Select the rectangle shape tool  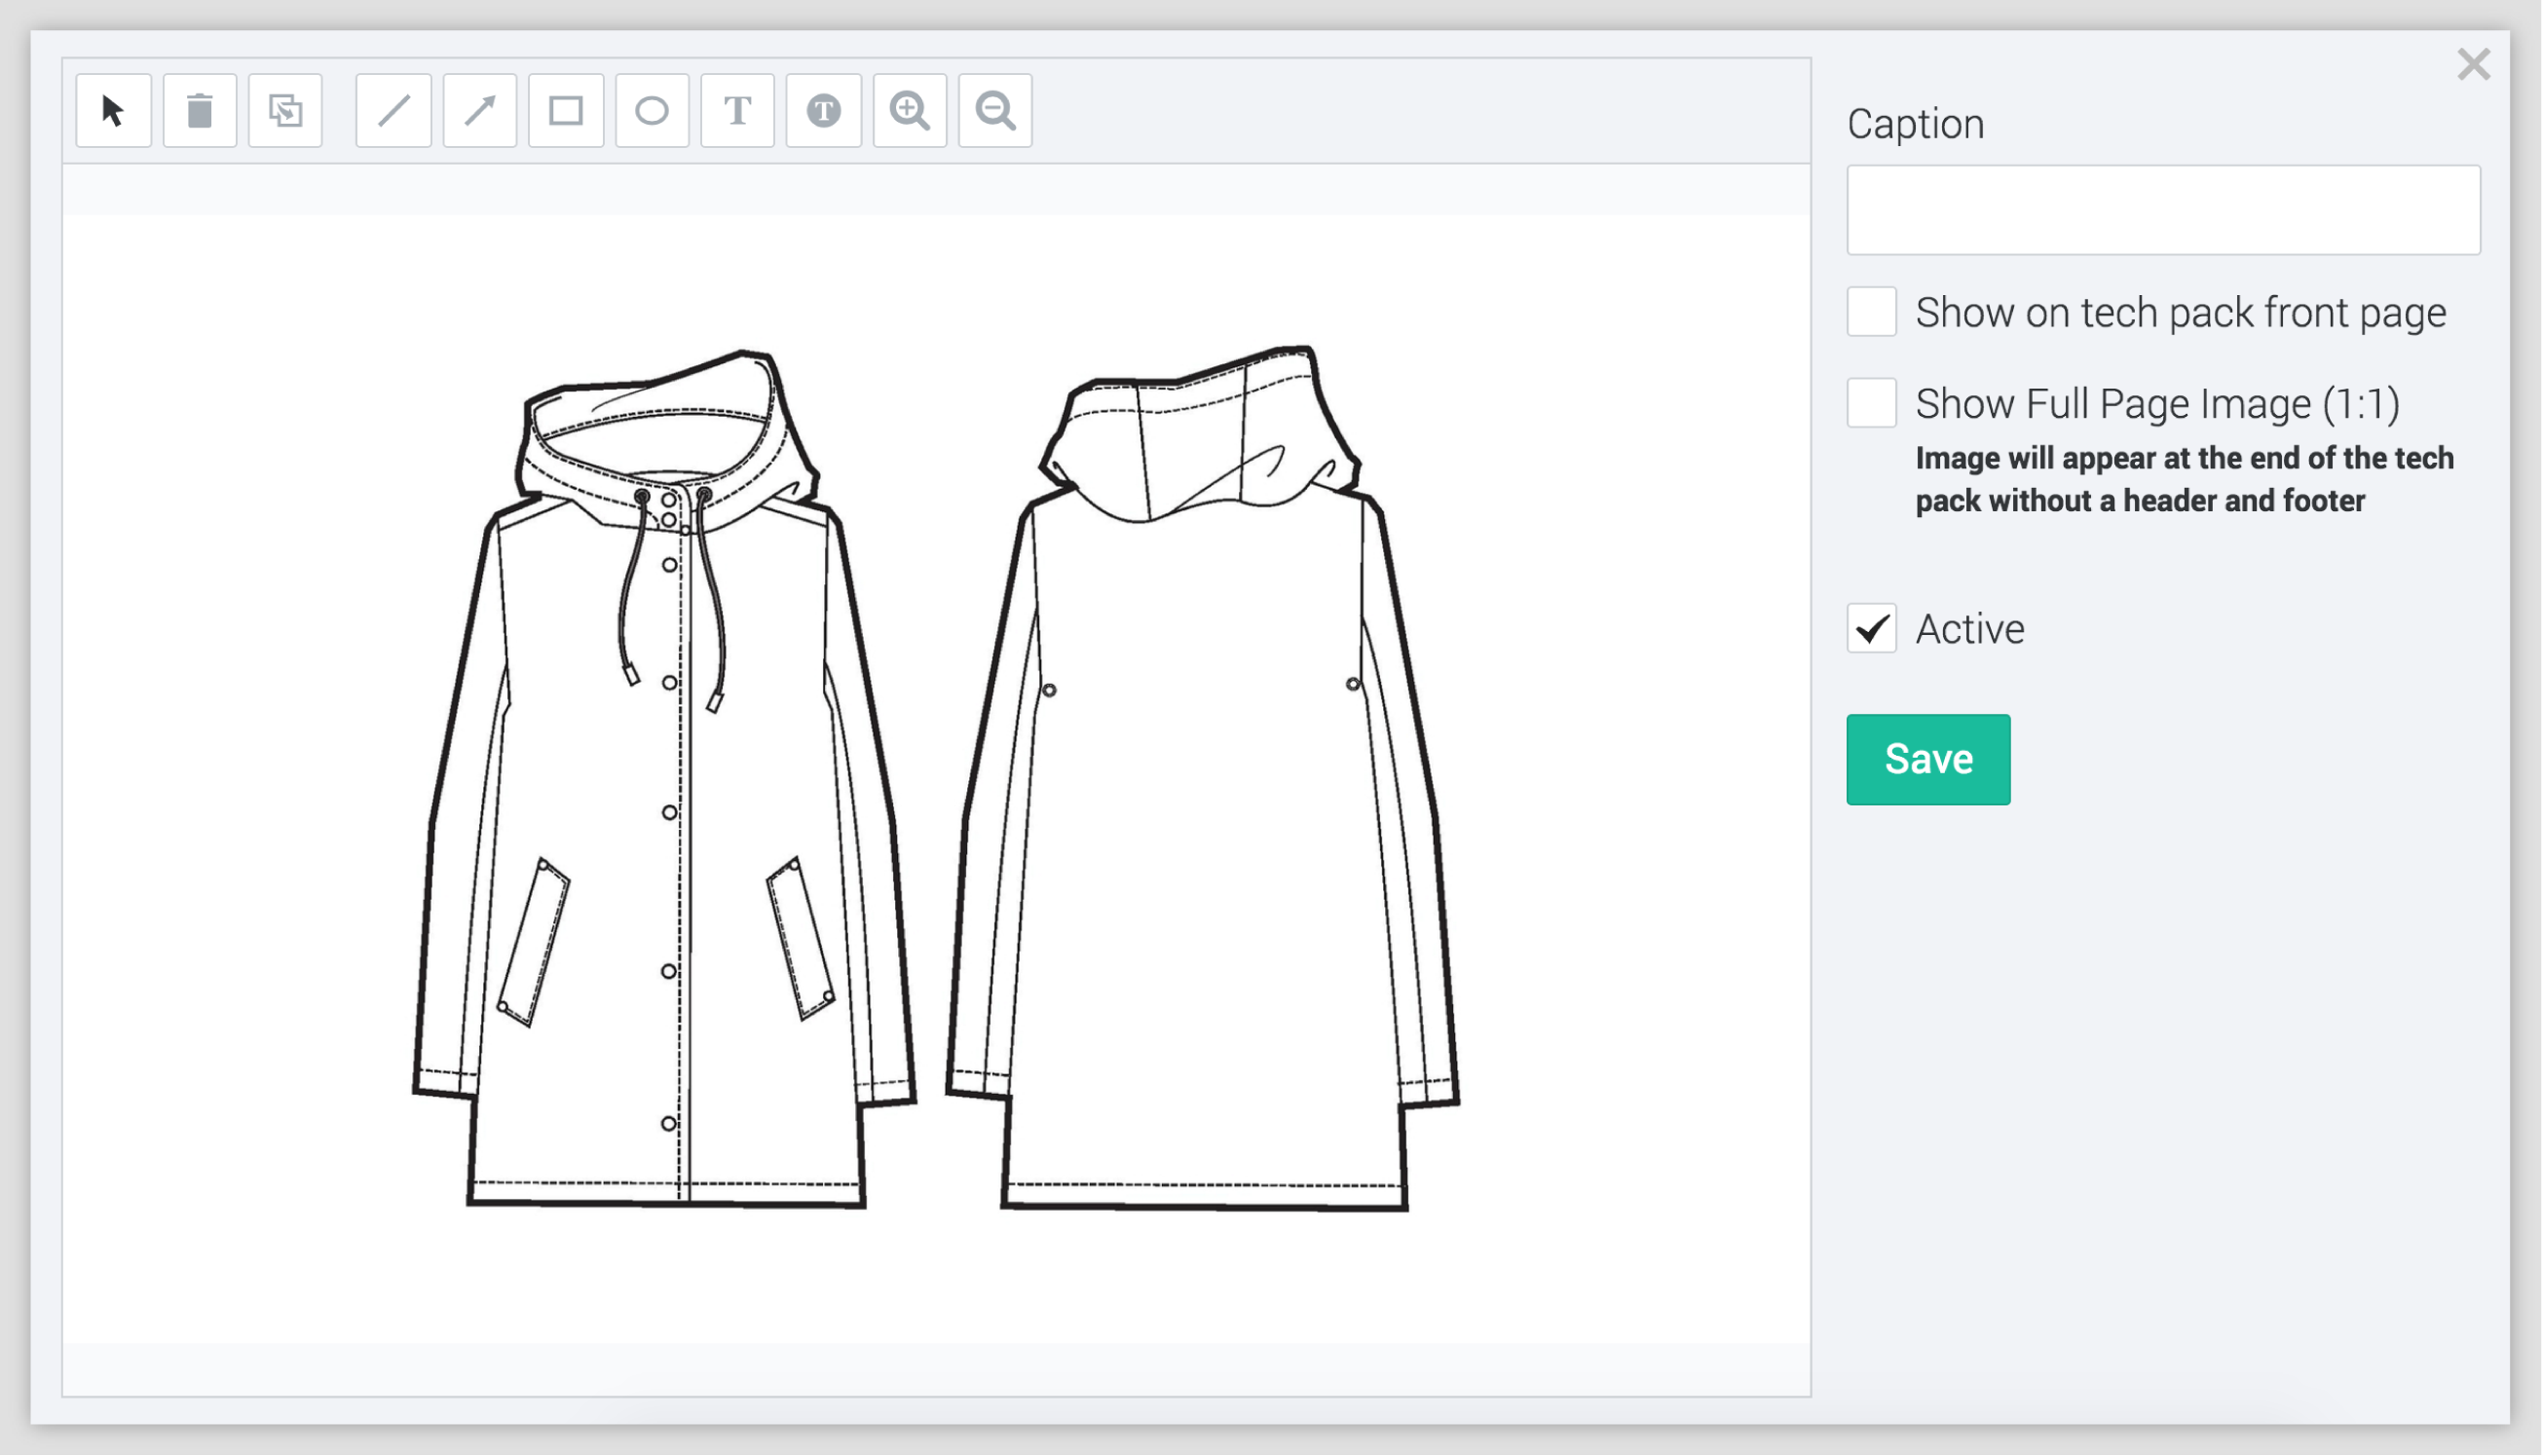[x=566, y=110]
